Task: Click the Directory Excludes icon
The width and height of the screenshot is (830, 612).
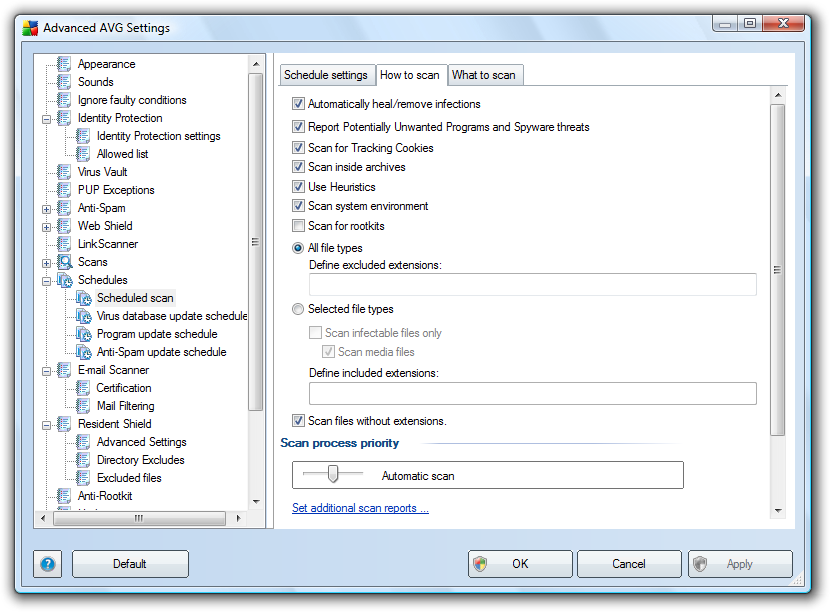Action: pos(83,460)
